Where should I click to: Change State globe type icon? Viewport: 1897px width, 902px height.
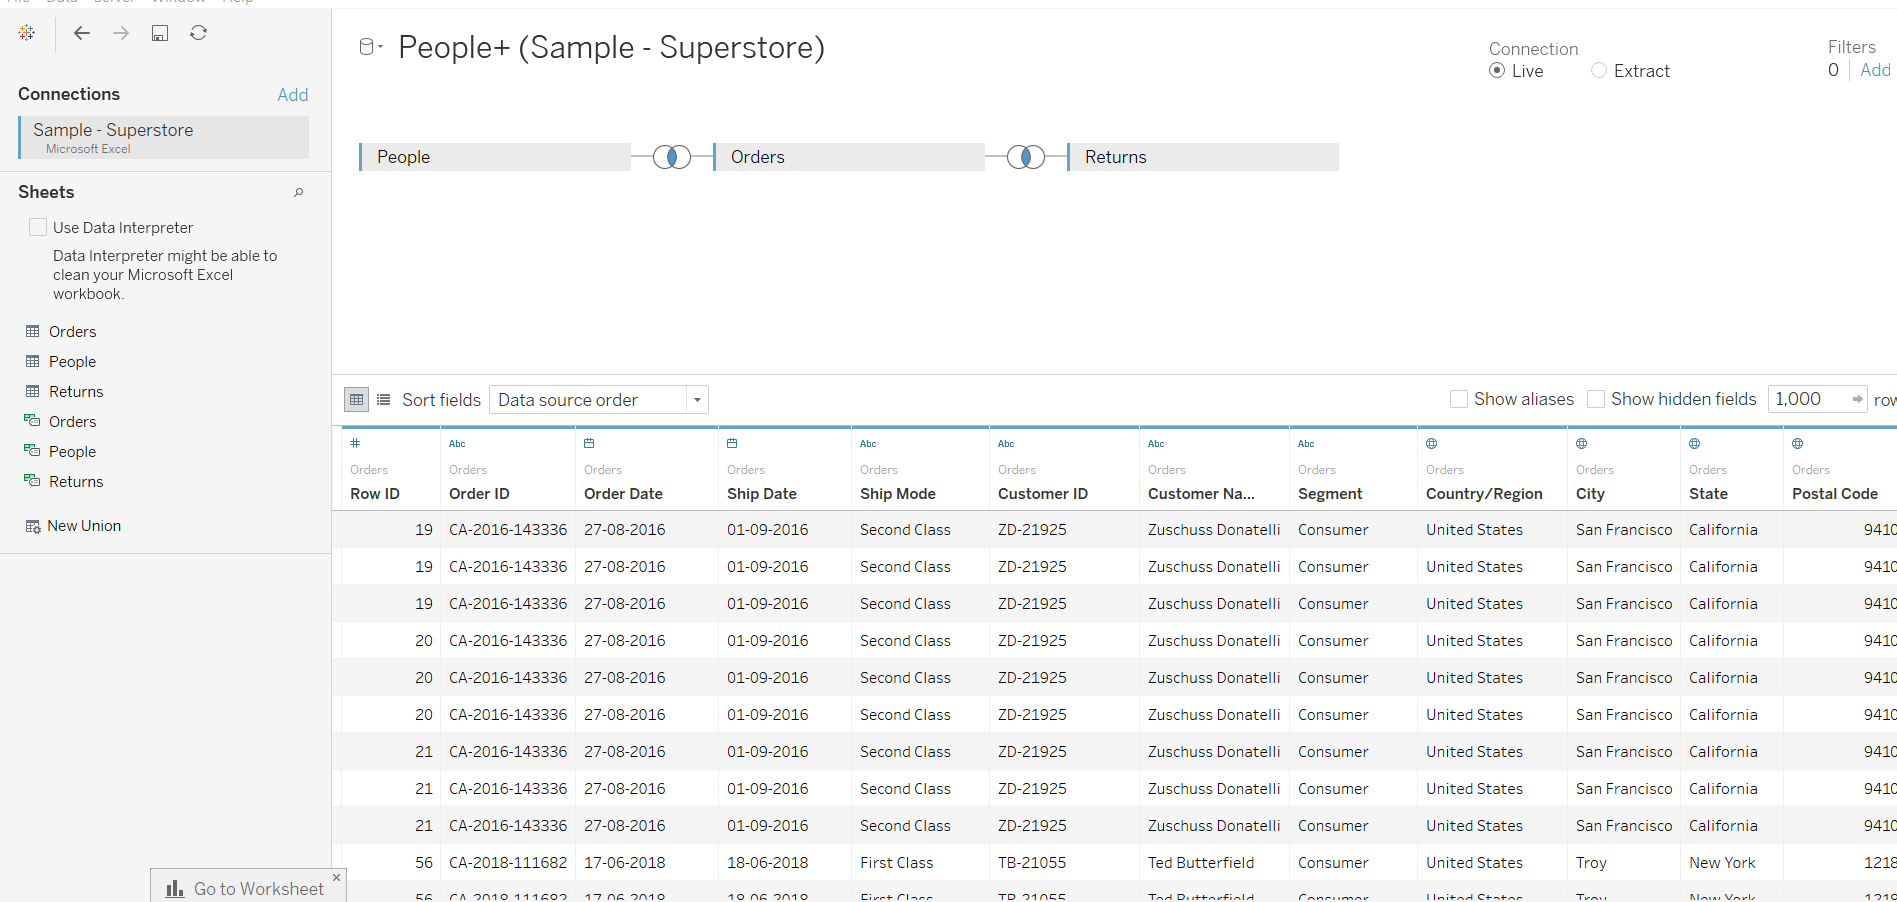click(1695, 443)
